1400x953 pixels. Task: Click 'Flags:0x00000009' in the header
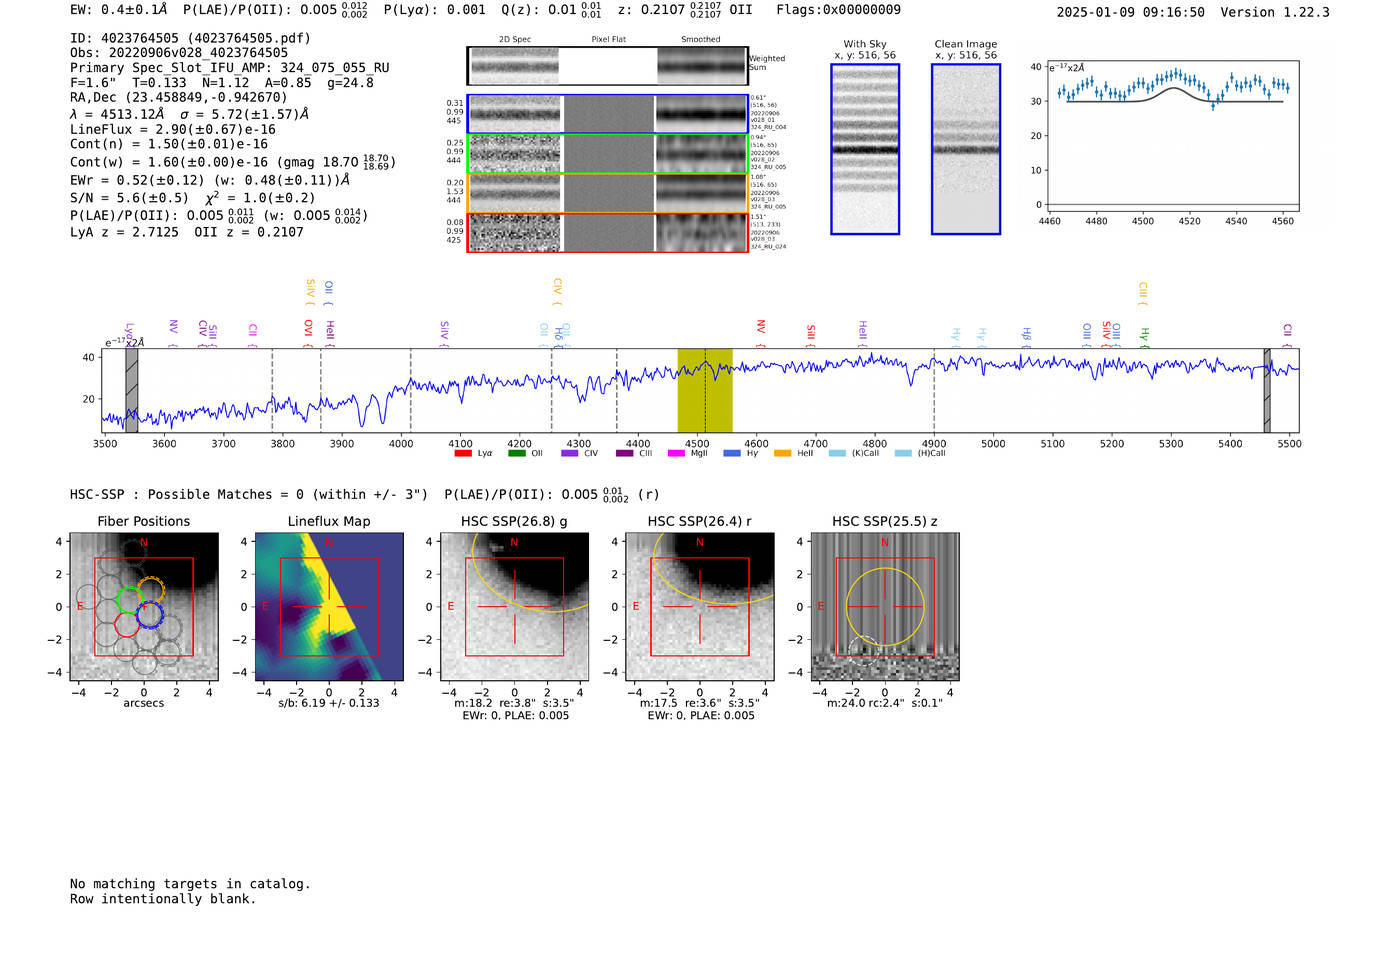pyautogui.click(x=838, y=10)
